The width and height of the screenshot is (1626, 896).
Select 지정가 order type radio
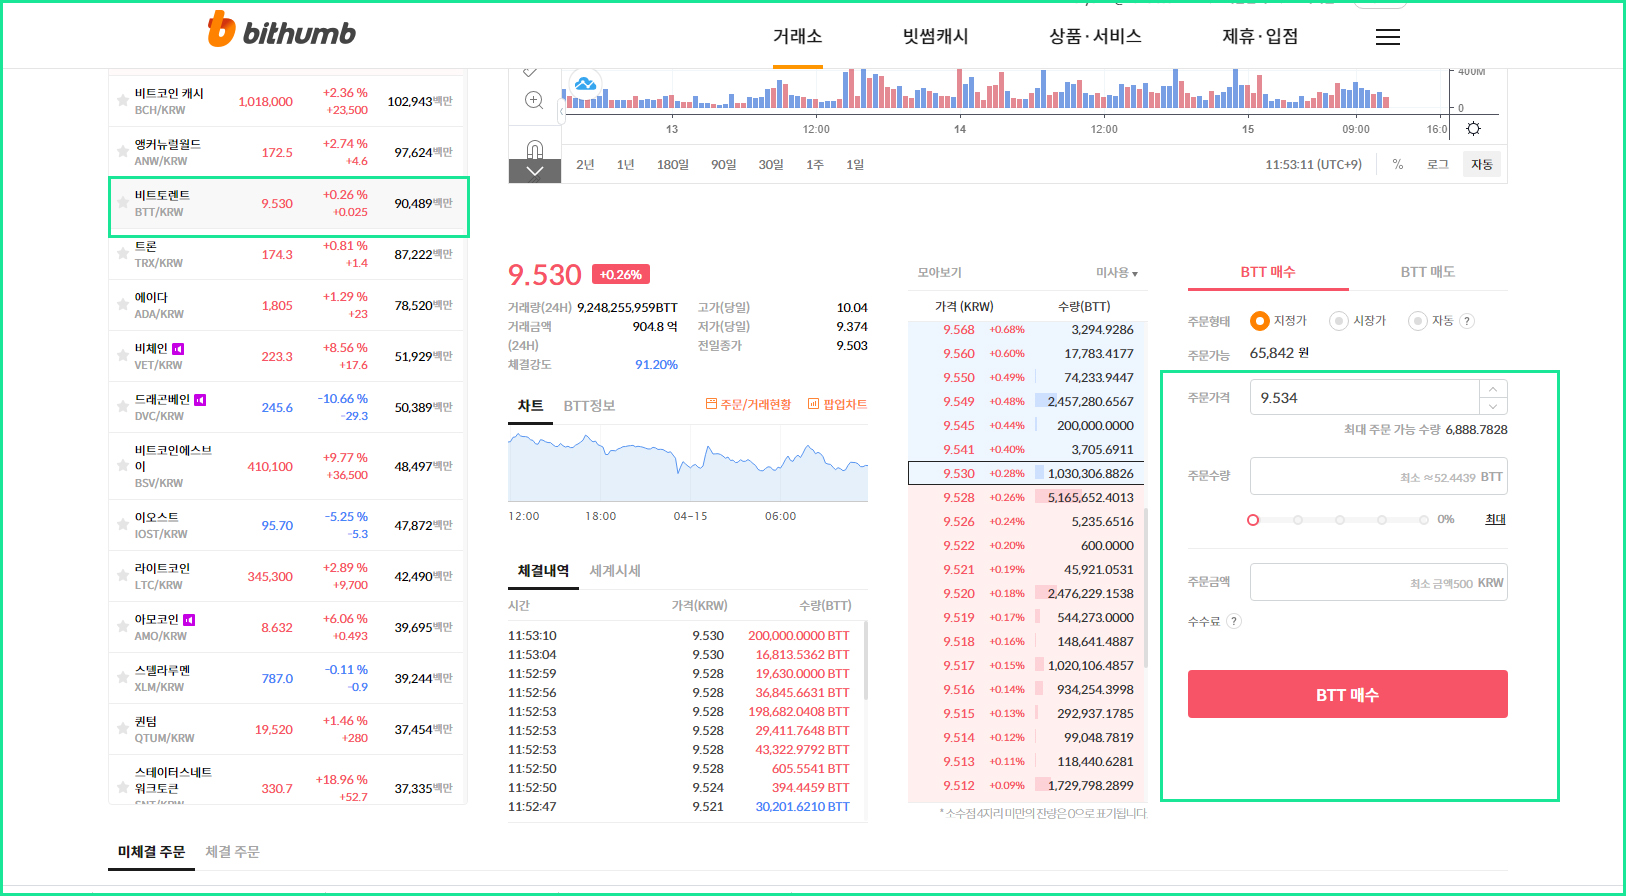coord(1260,321)
